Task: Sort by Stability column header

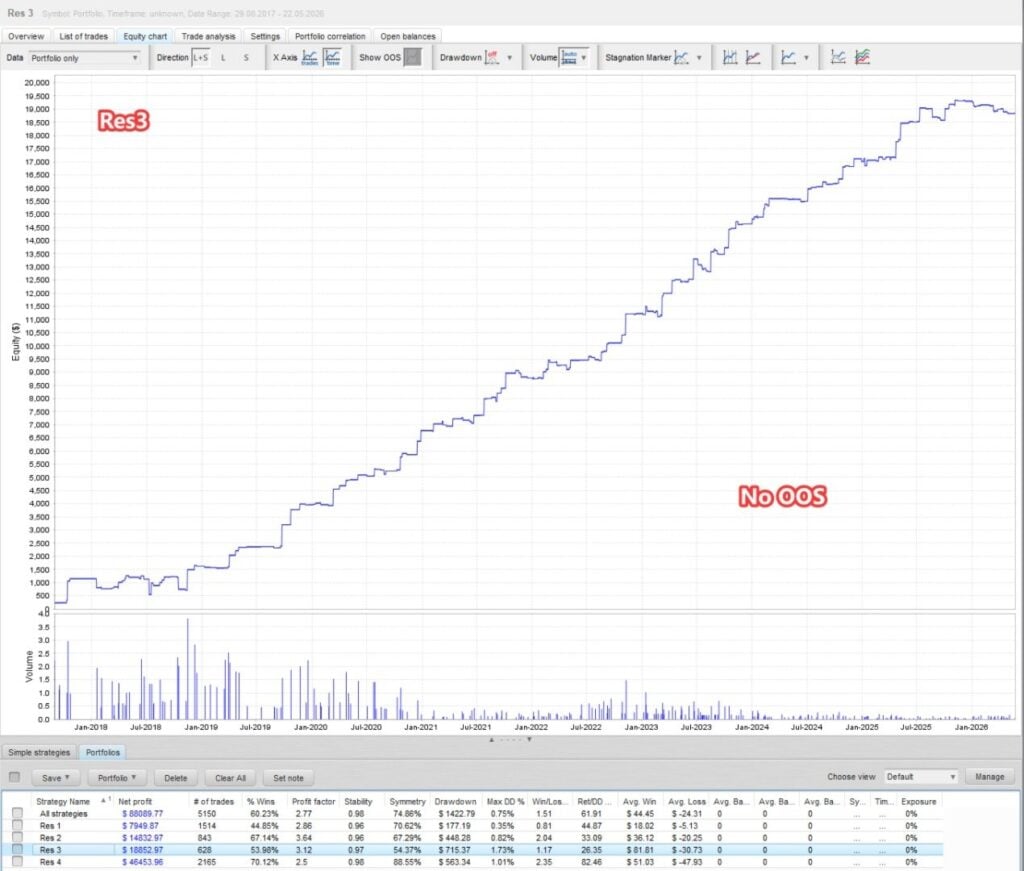Action: pos(358,802)
